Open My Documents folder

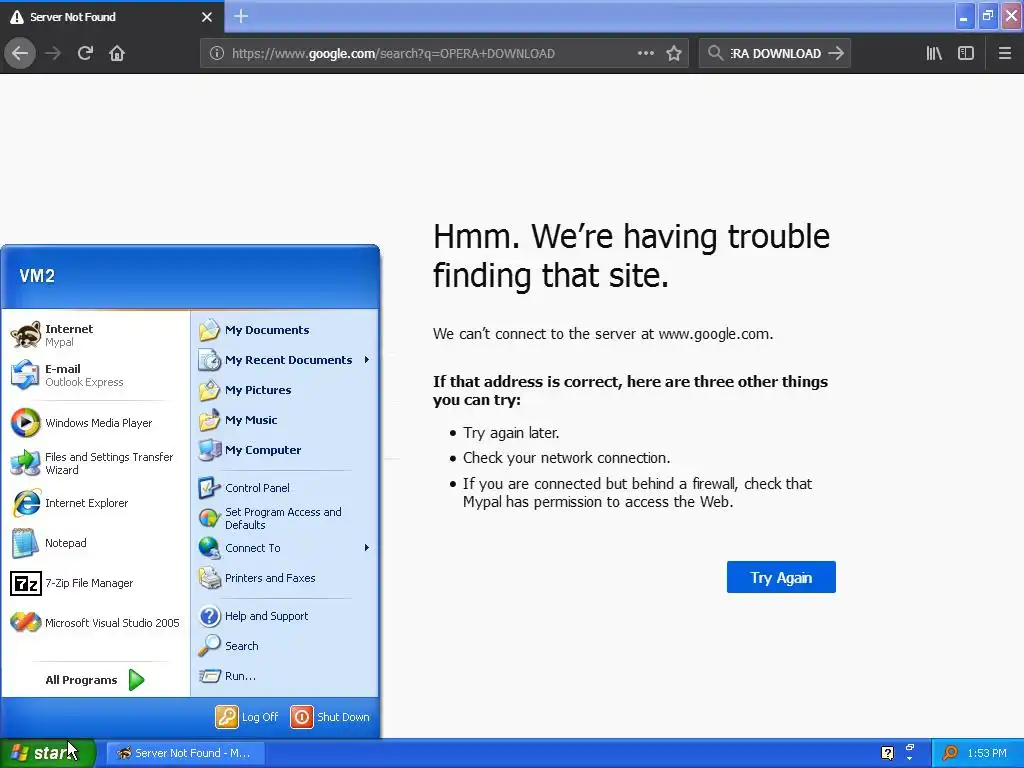(x=285, y=330)
